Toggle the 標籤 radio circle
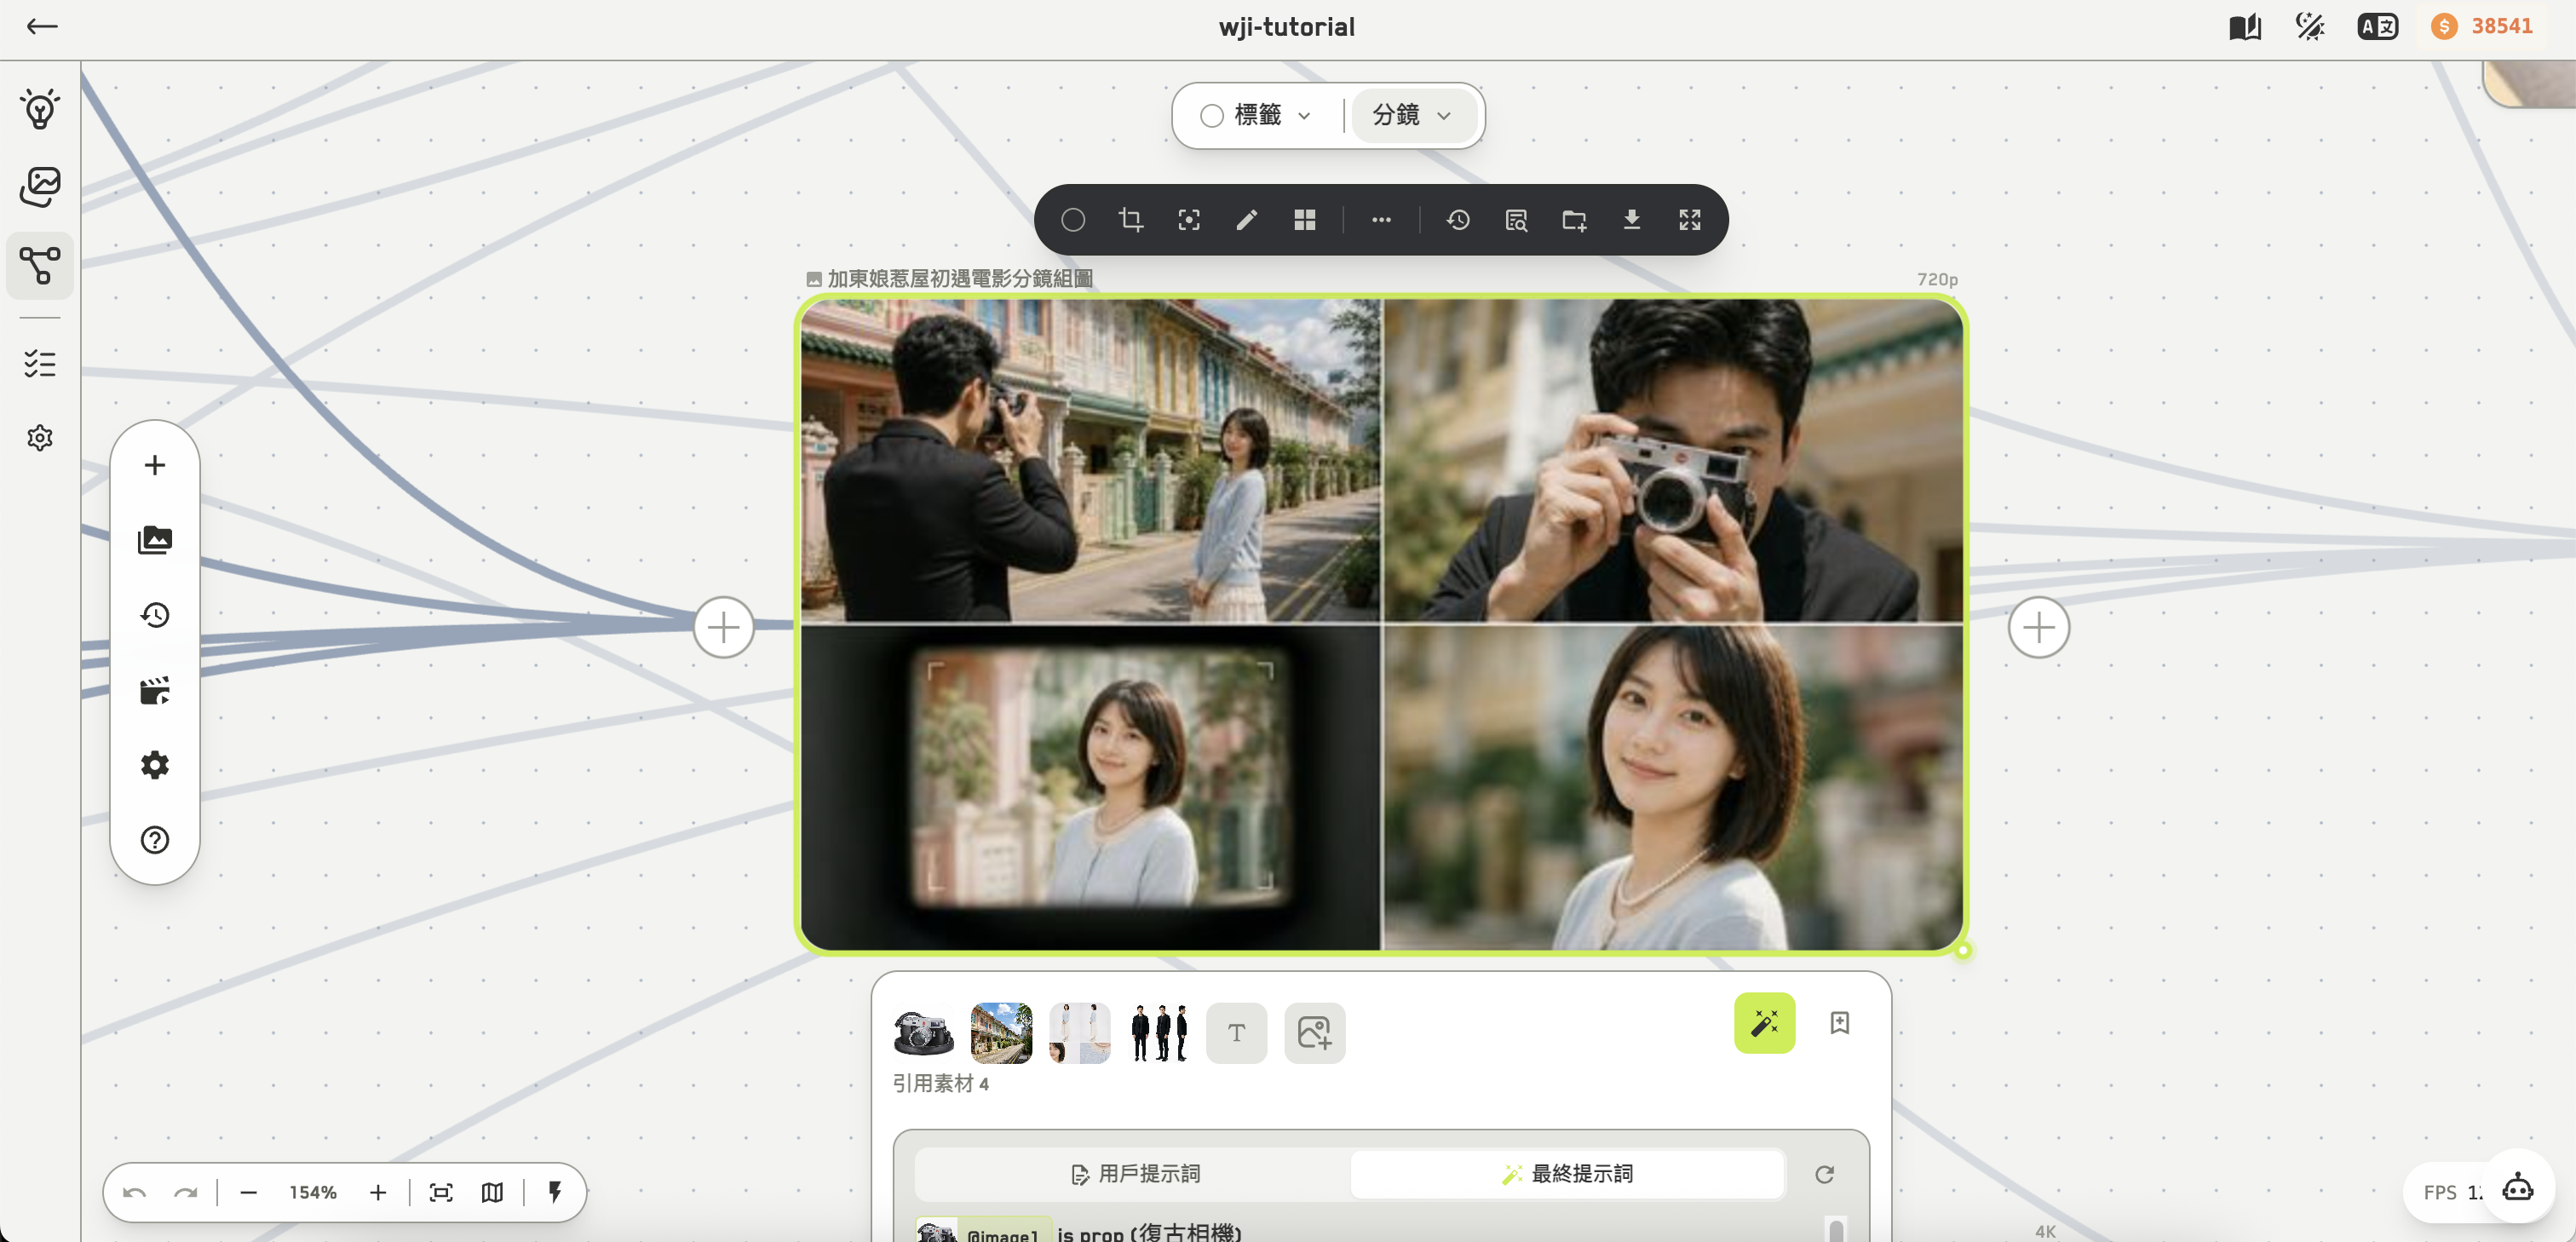The height and width of the screenshot is (1242, 2576). click(1212, 116)
